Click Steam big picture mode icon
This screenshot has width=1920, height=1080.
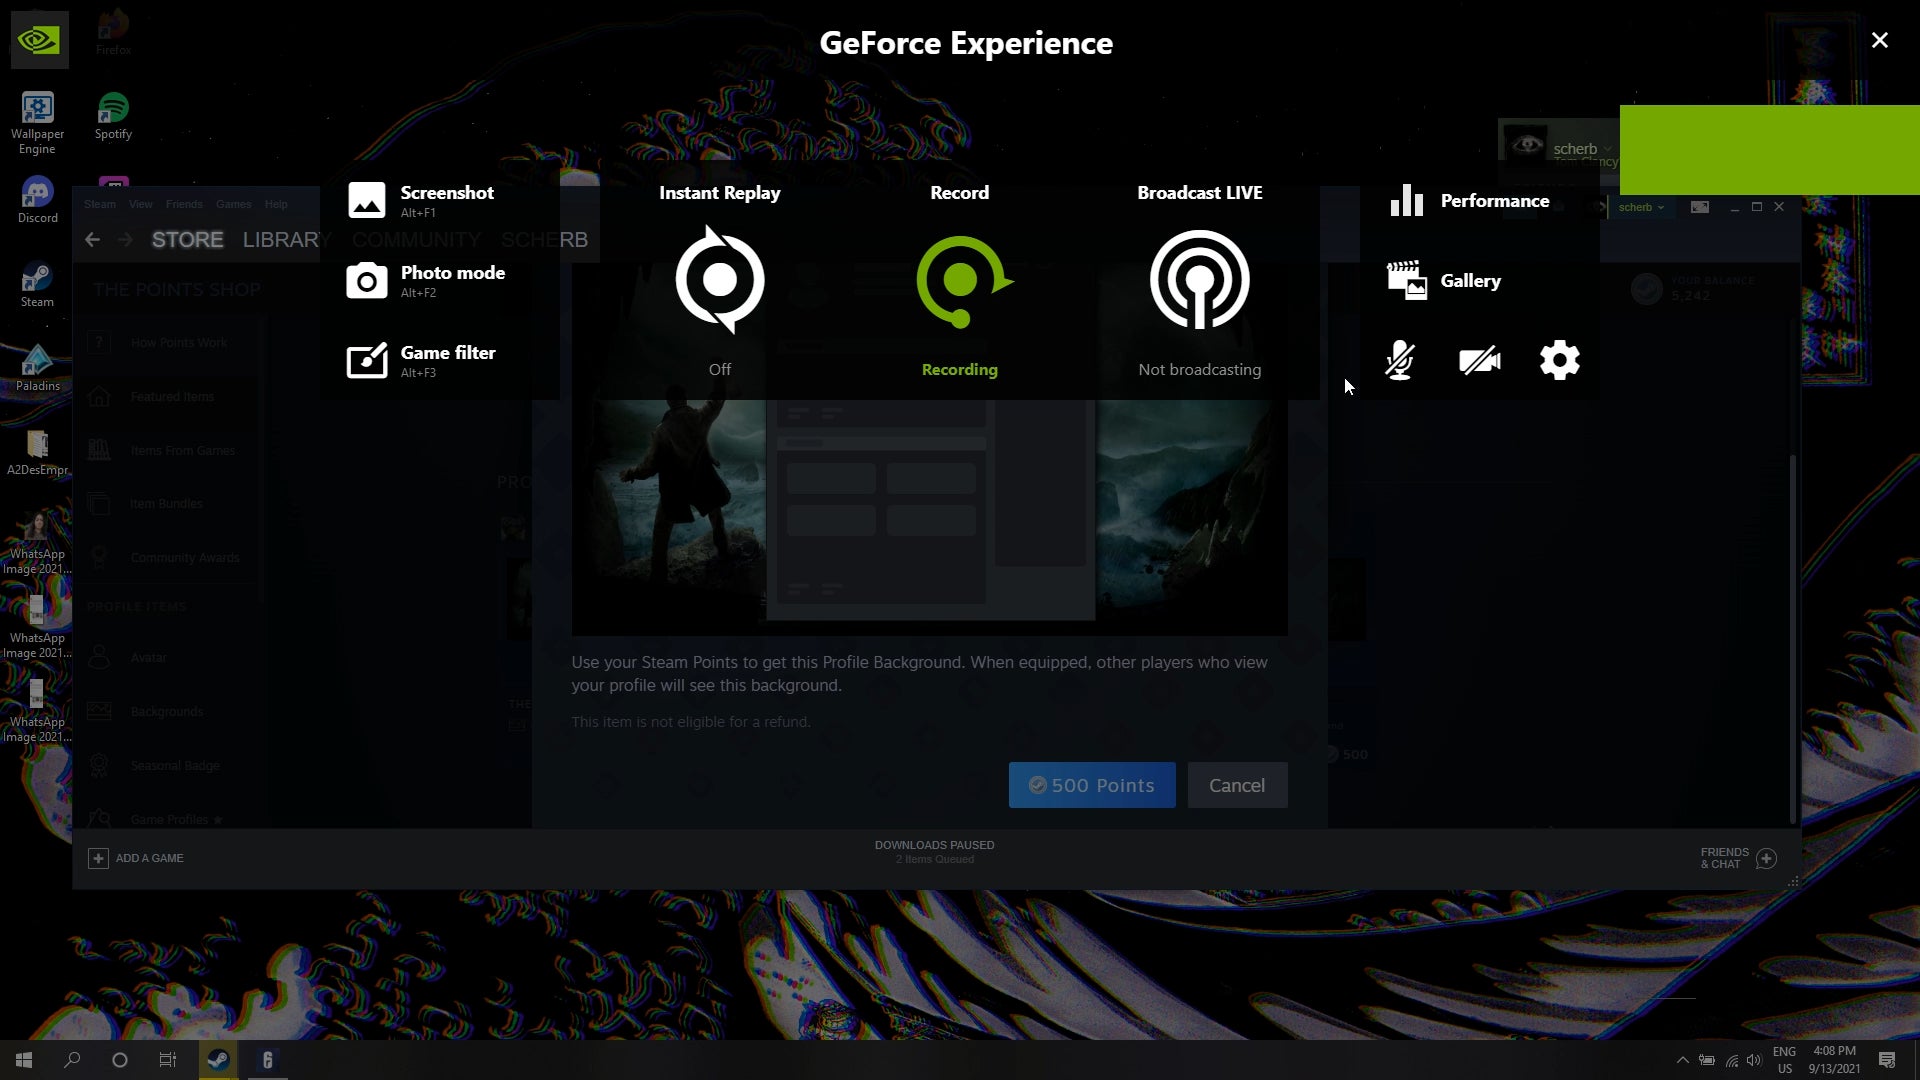(1700, 207)
